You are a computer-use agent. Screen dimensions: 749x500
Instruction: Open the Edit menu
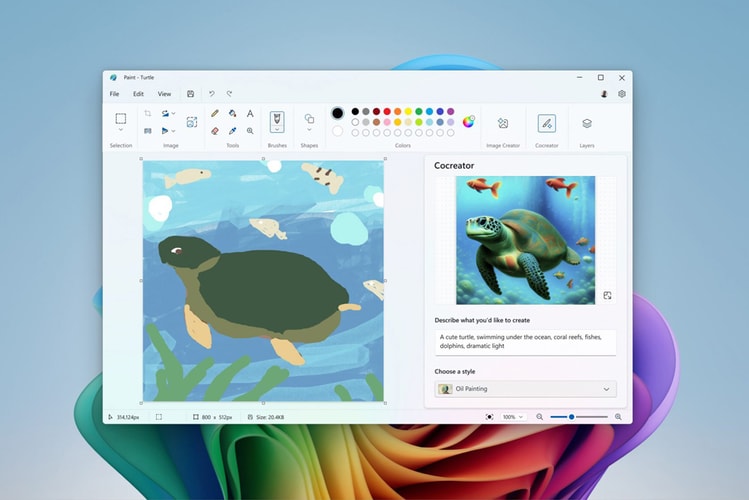pyautogui.click(x=138, y=94)
